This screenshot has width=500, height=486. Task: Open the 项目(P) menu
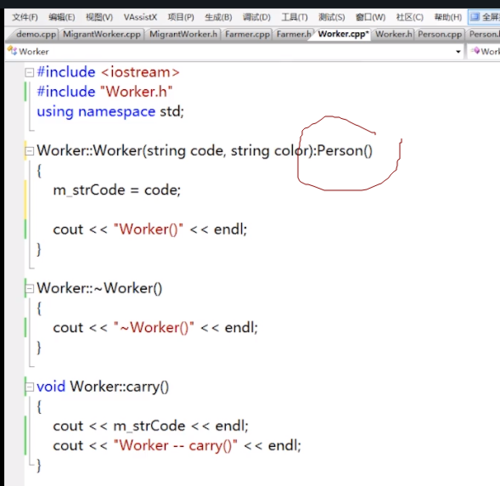[181, 17]
